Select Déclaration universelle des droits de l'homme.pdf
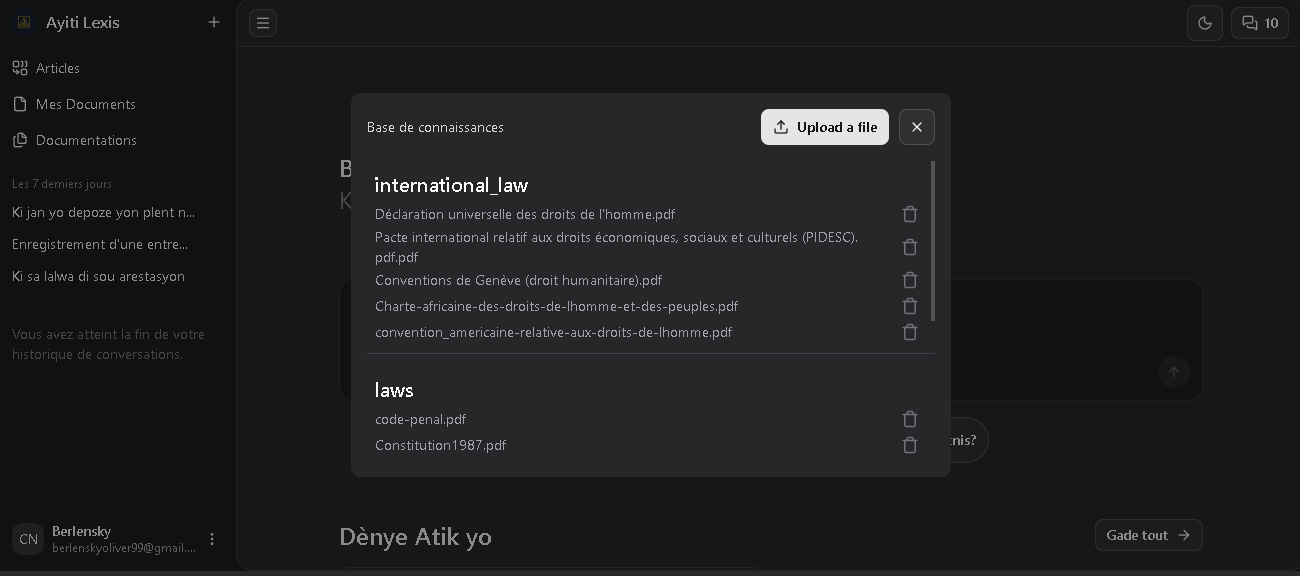 [x=525, y=214]
